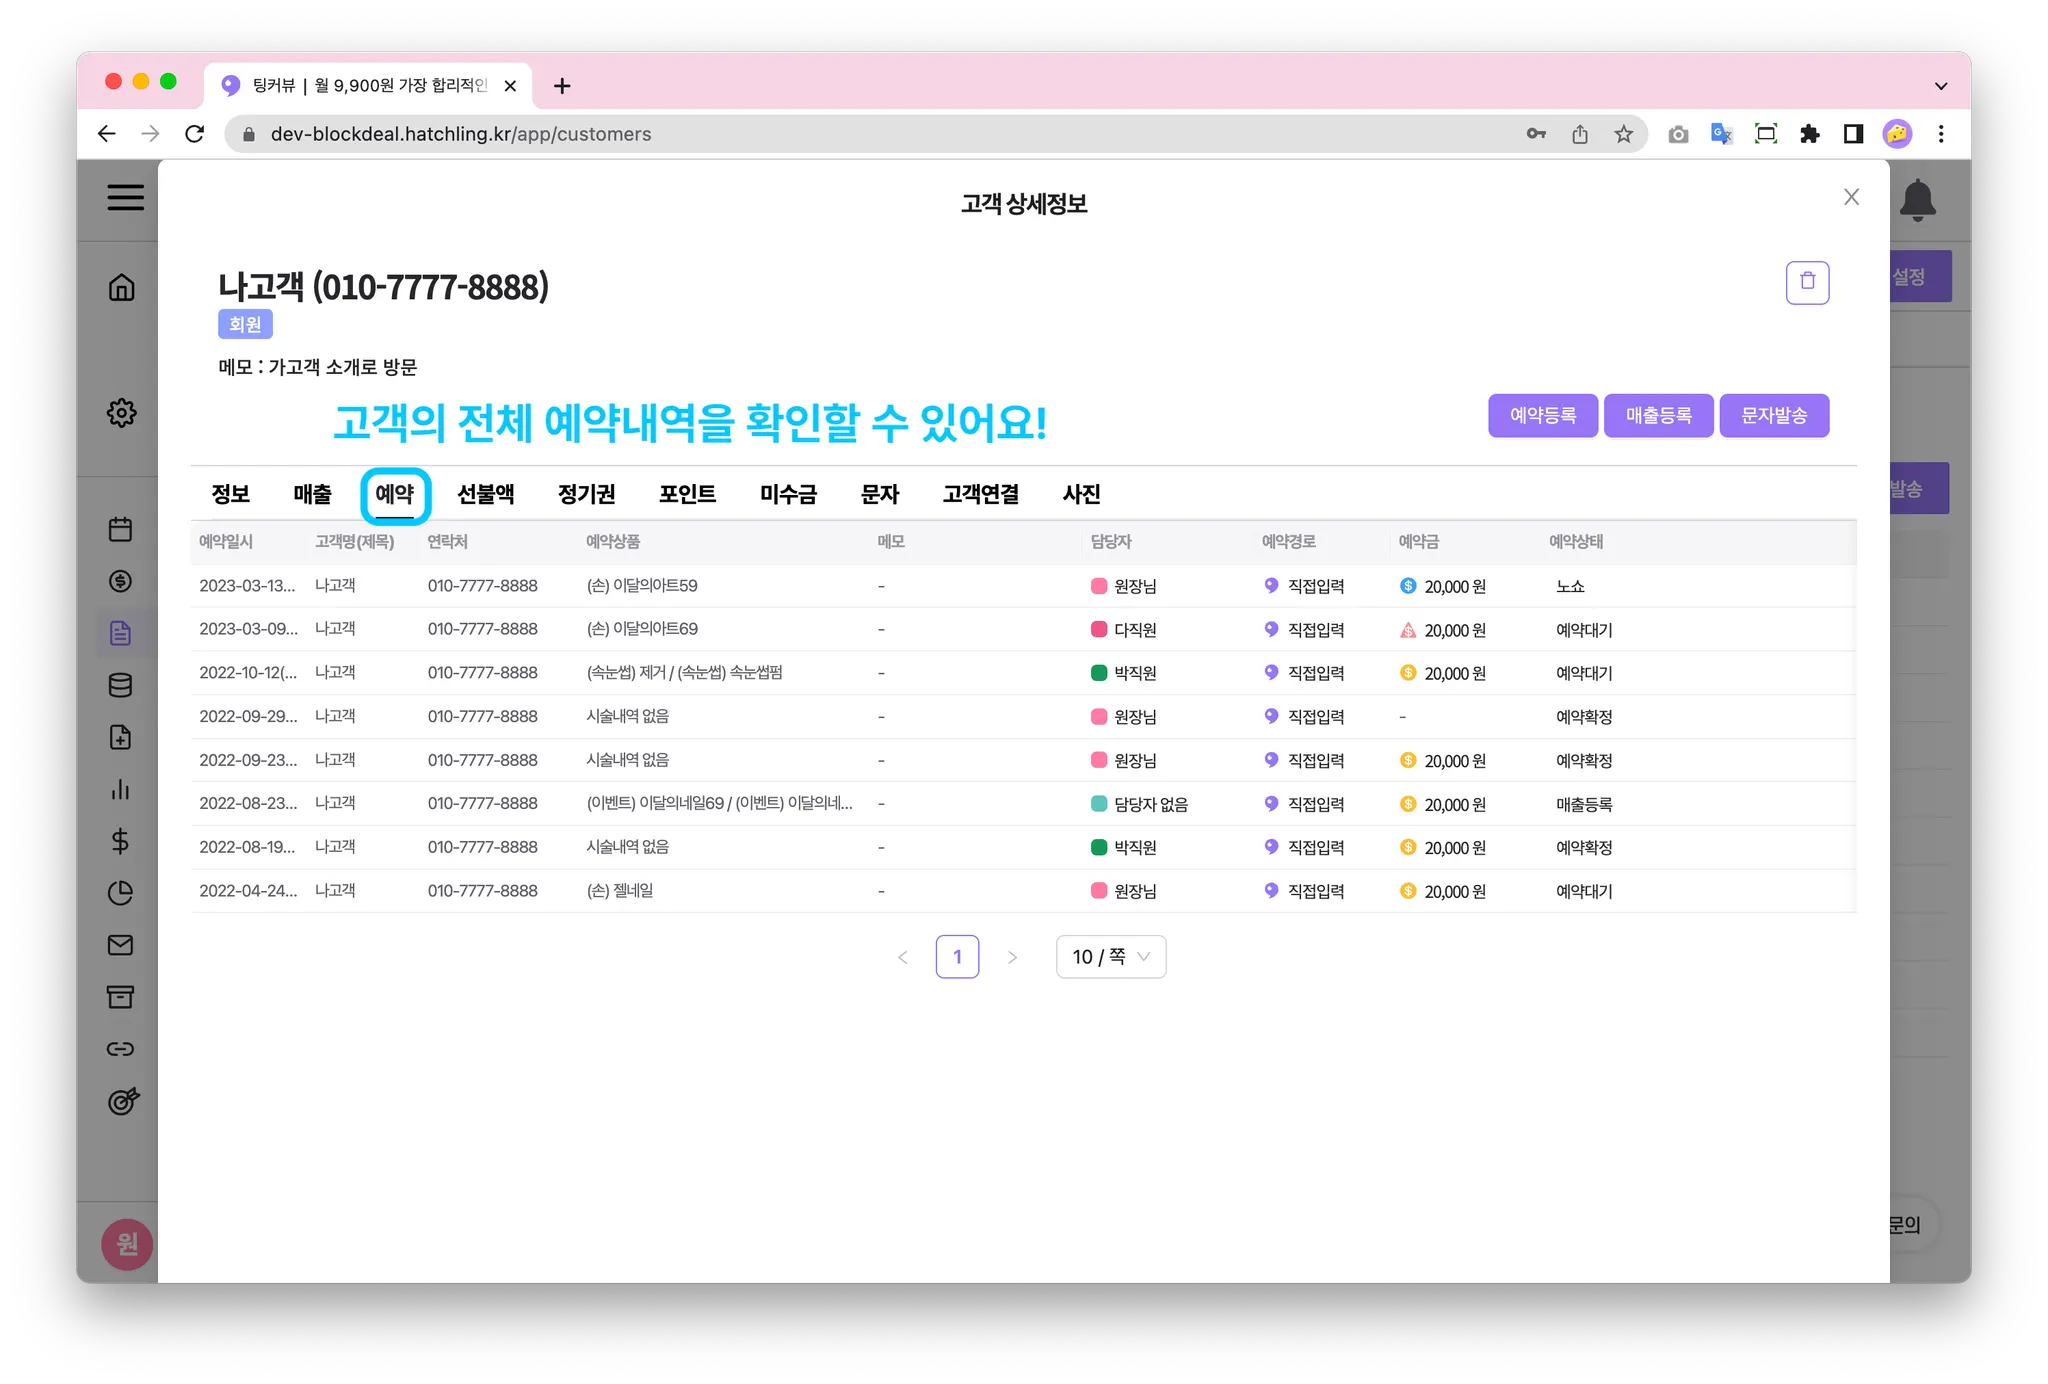The height and width of the screenshot is (1384, 2048).
Task: Click the bar chart statistics icon
Action: click(x=120, y=789)
